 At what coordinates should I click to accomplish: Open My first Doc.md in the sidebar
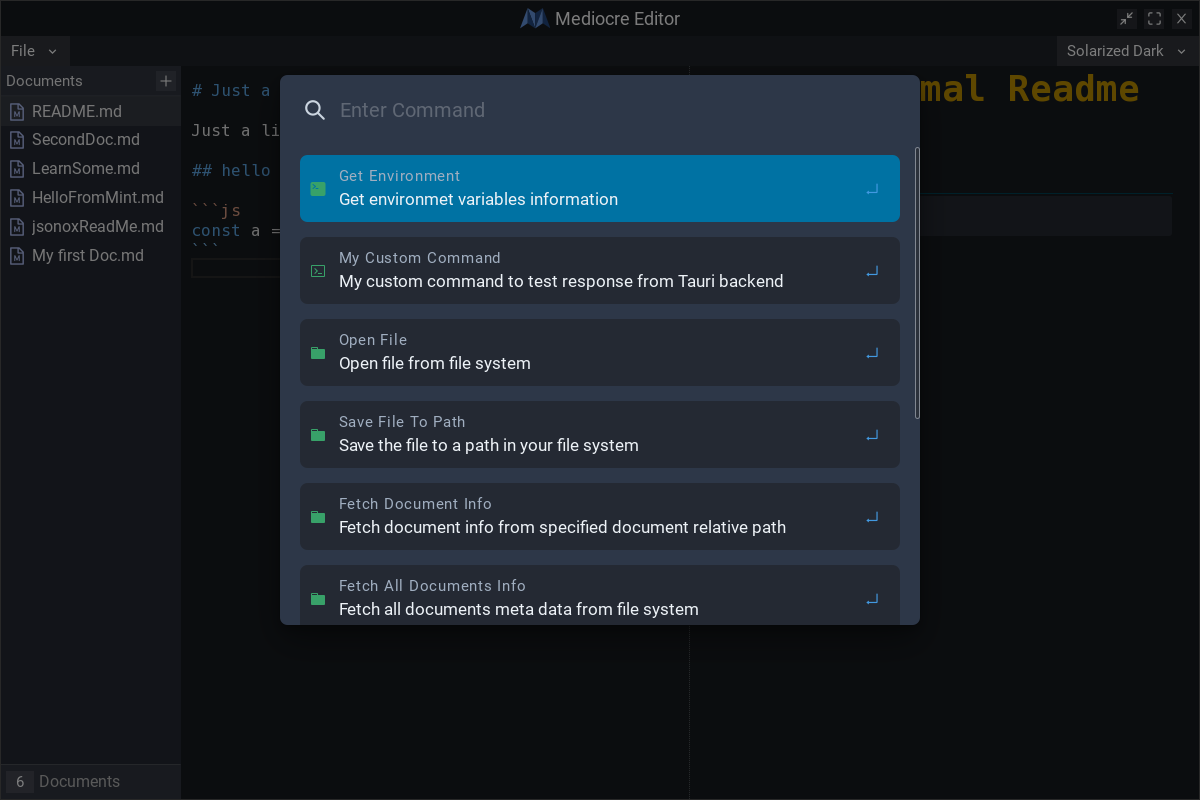pos(90,256)
